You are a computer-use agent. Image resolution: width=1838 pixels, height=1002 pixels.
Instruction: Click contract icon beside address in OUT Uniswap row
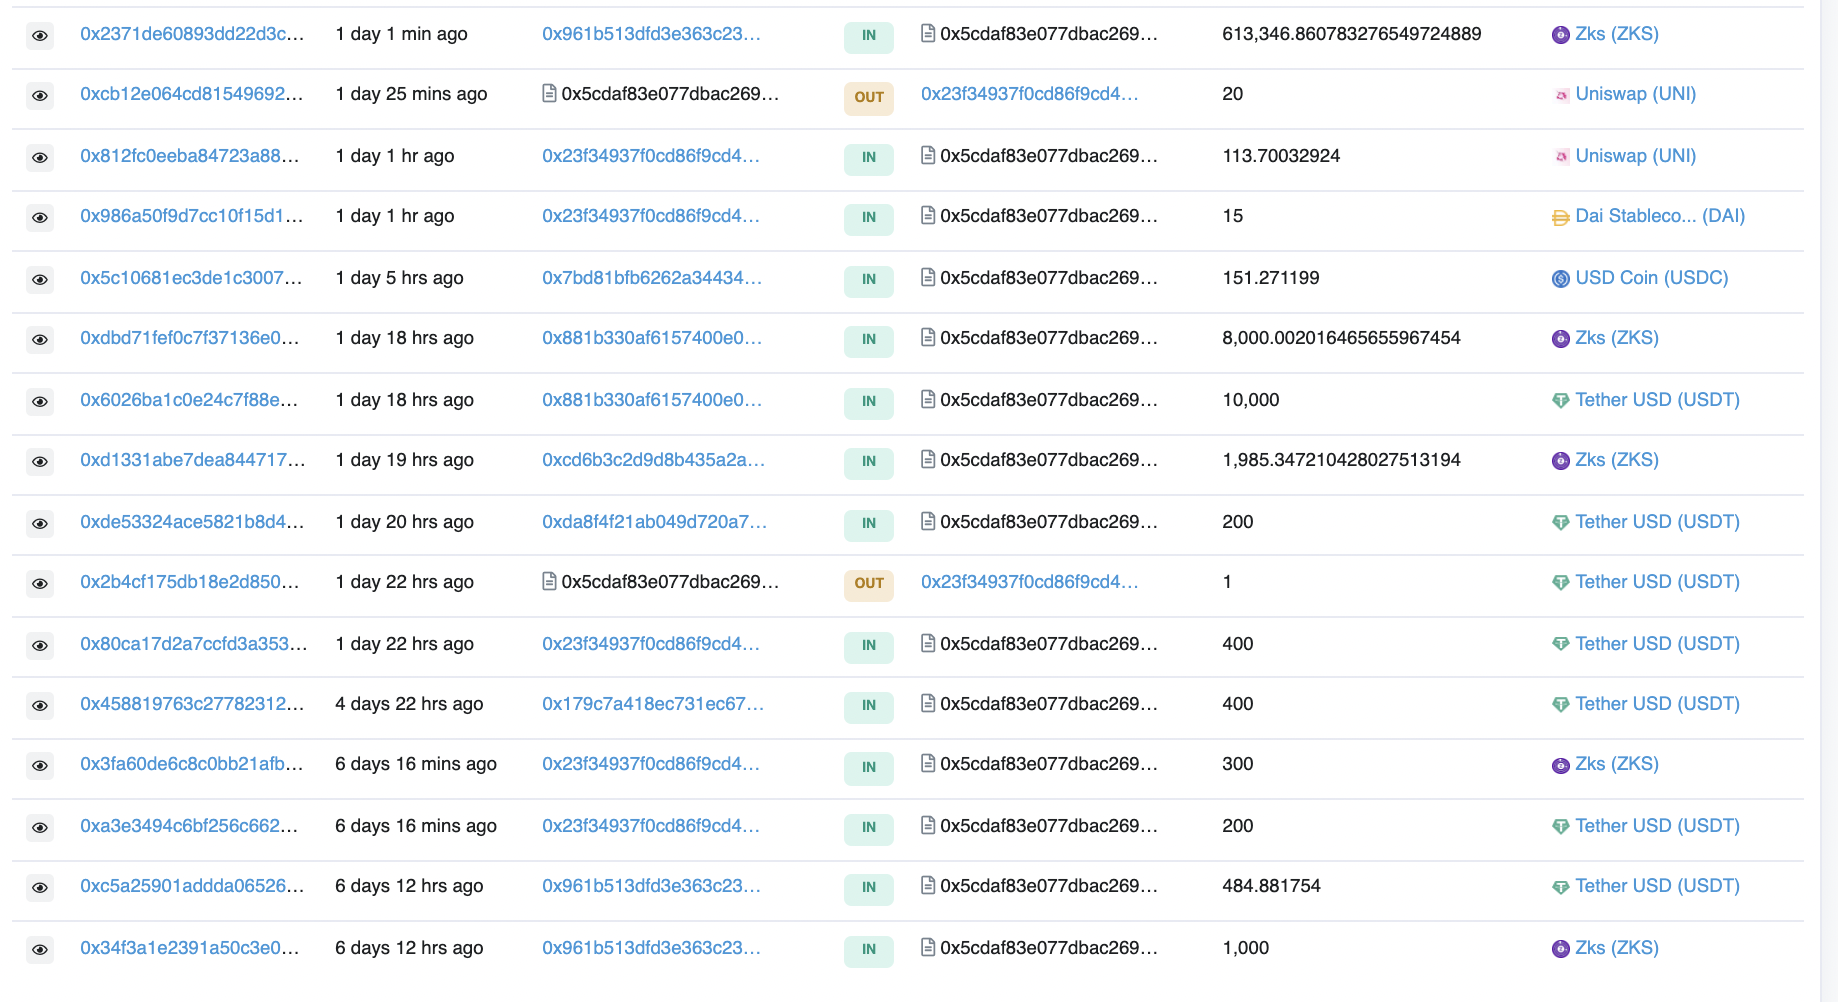[x=549, y=93]
